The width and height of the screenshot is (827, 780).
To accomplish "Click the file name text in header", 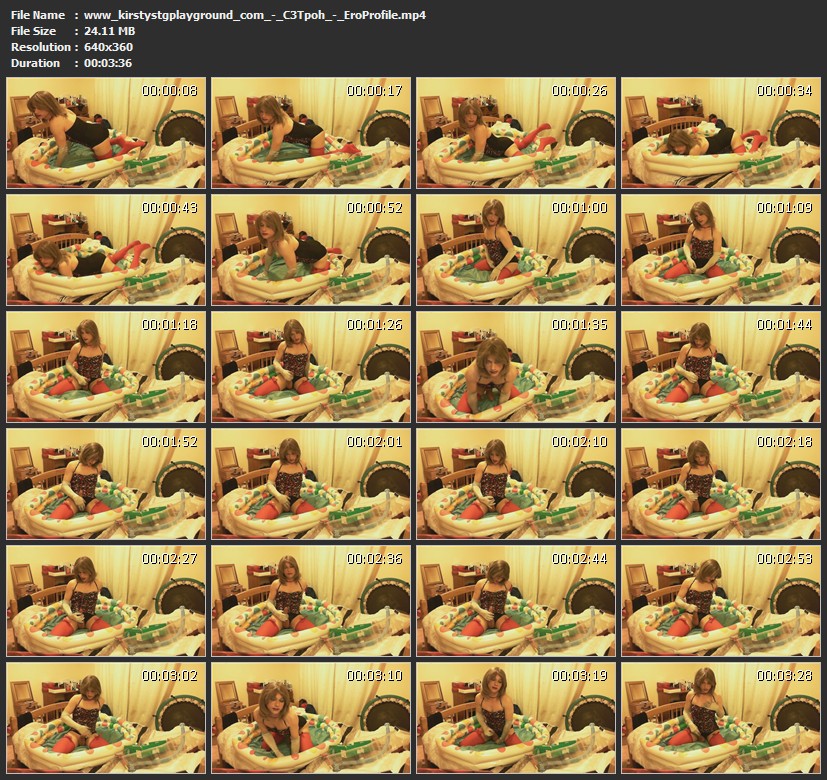I will tap(255, 15).
